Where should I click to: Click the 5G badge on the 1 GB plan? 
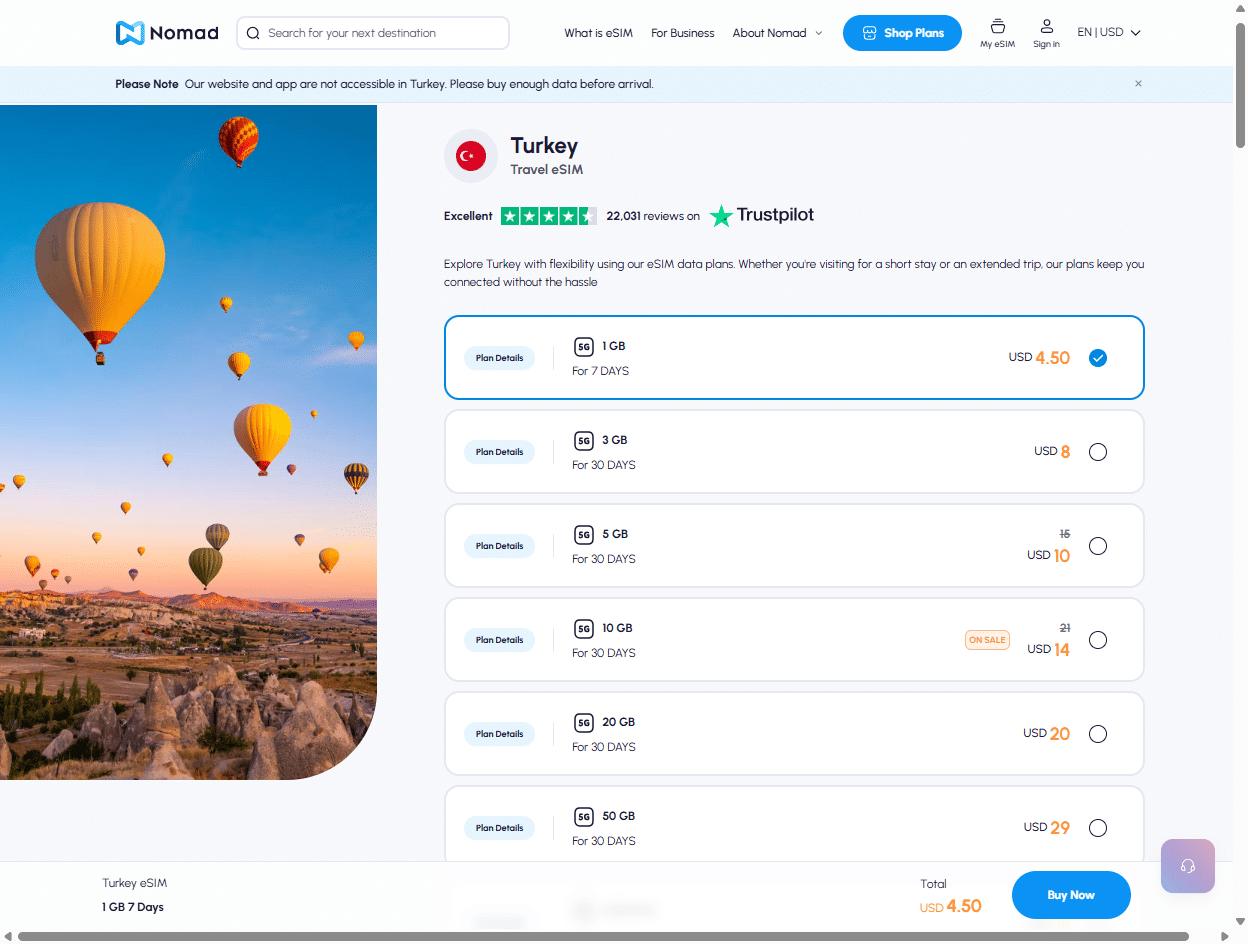coord(585,346)
